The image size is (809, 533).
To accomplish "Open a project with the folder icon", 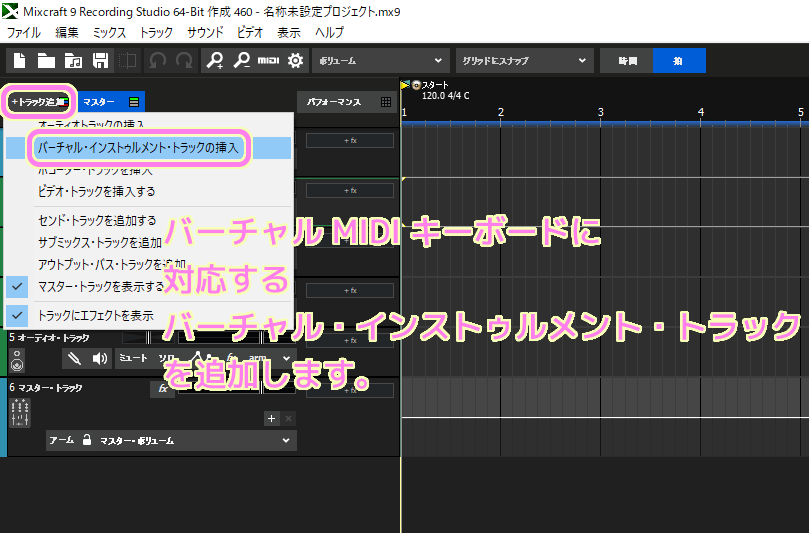I will pos(46,60).
